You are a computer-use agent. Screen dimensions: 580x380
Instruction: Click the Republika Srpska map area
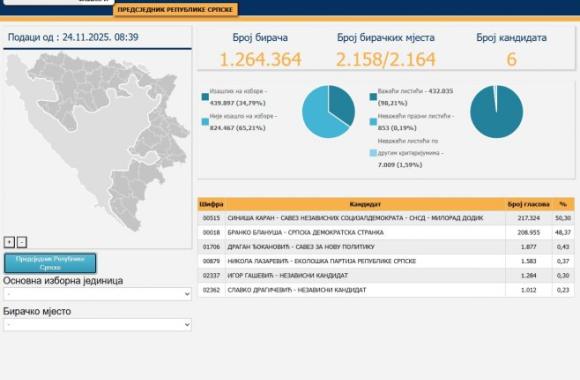point(97,141)
